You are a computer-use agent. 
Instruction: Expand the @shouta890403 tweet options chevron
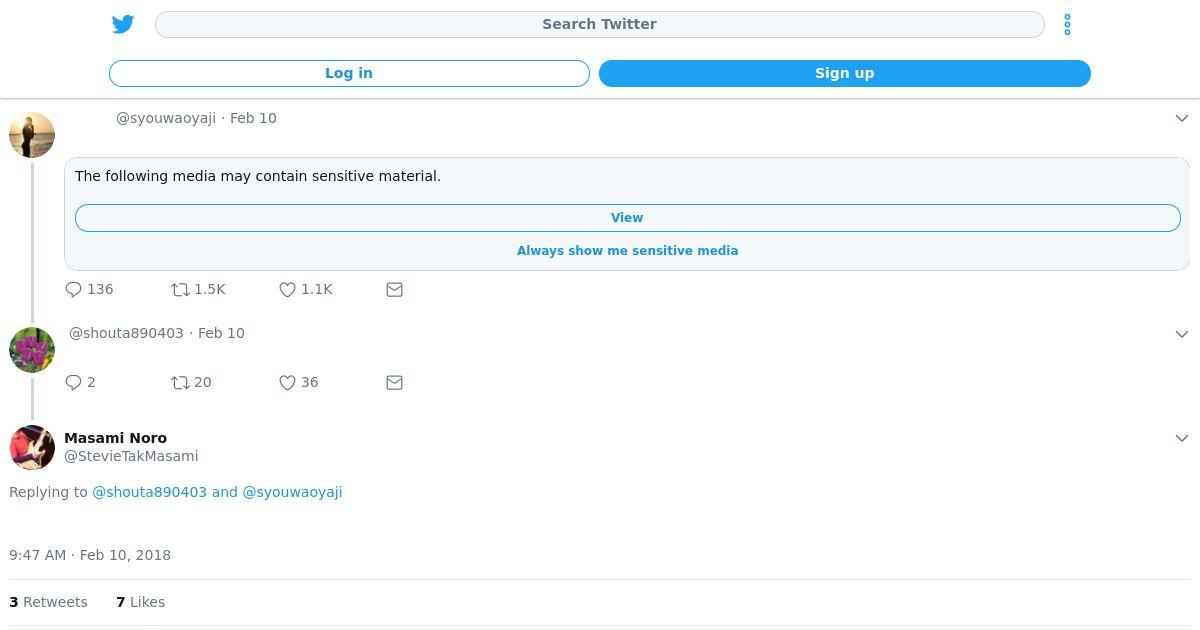click(1181, 334)
